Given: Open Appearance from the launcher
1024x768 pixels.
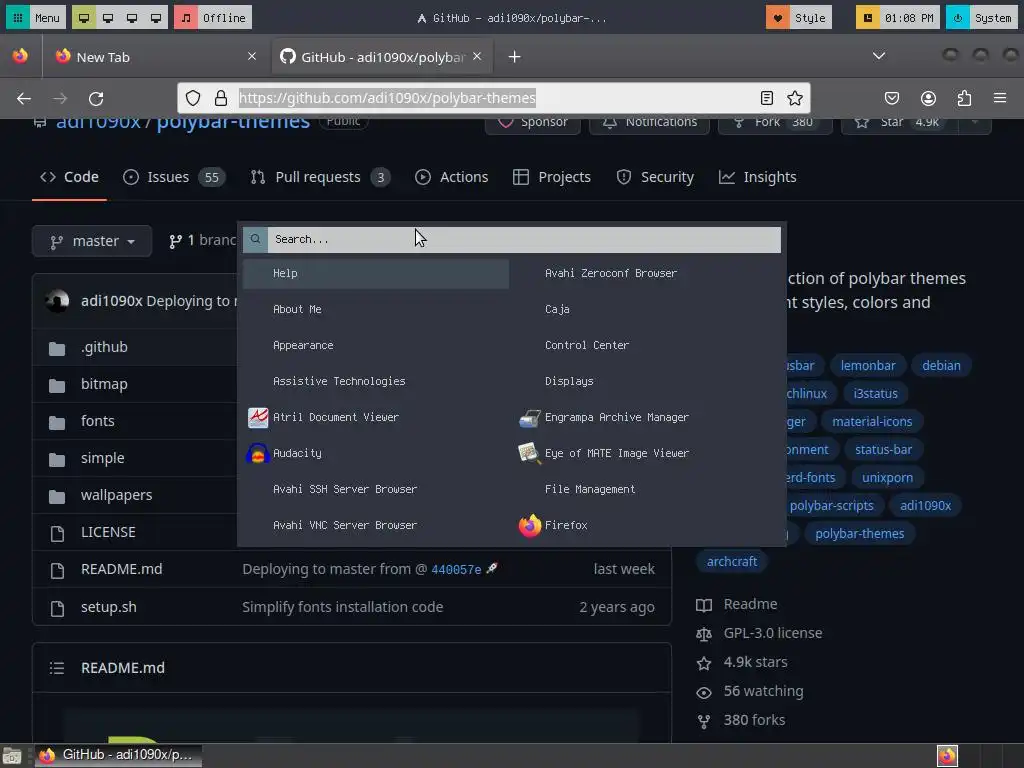Looking at the screenshot, I should 376,345.
